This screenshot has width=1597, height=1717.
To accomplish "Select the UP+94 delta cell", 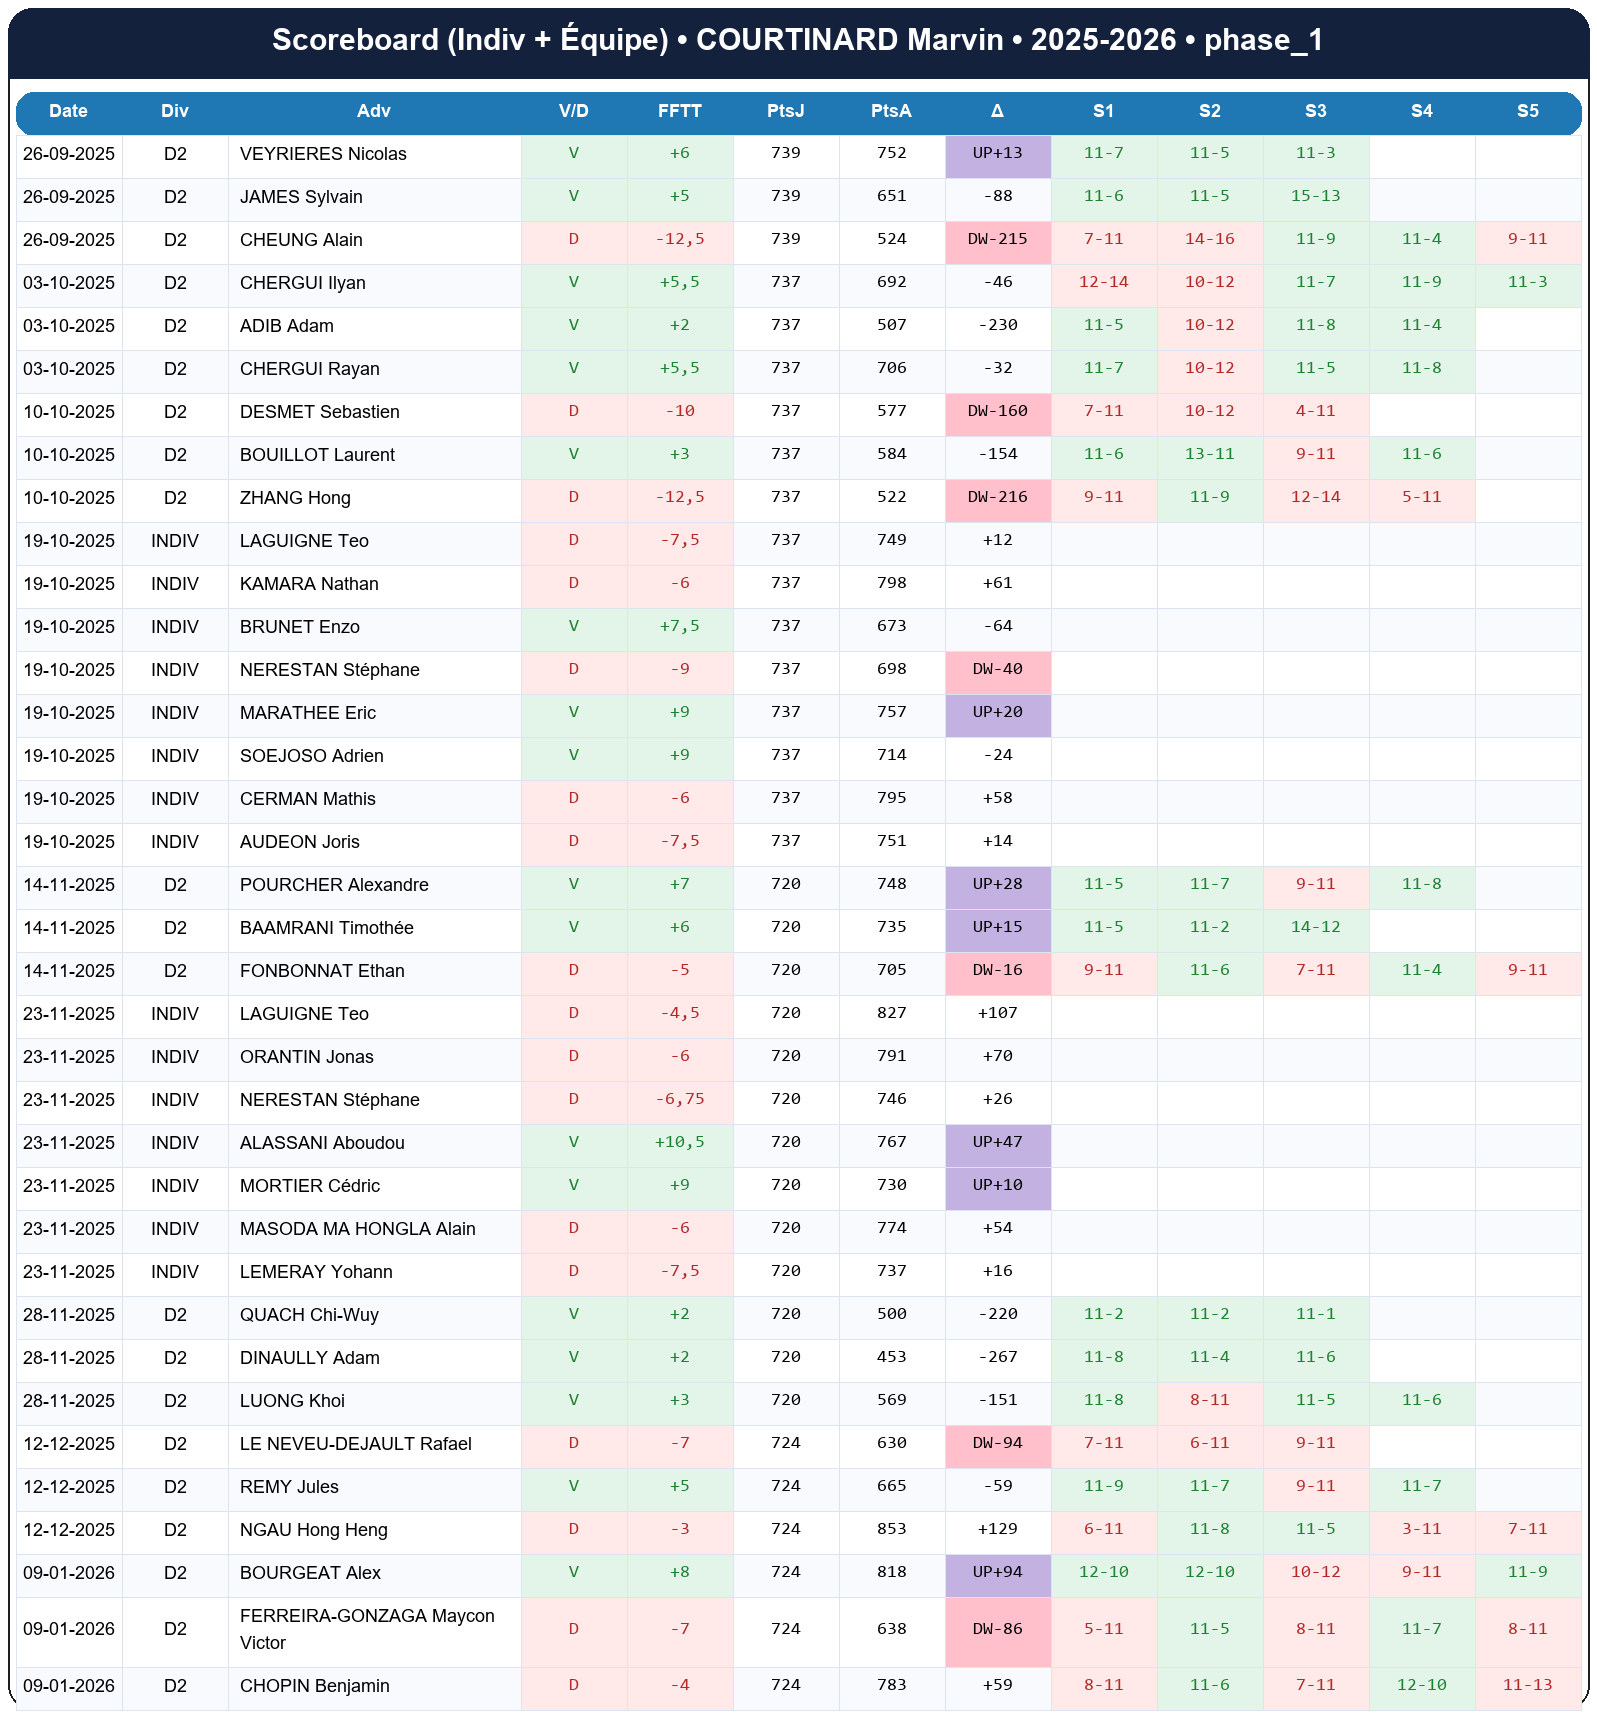I will tap(997, 1573).
